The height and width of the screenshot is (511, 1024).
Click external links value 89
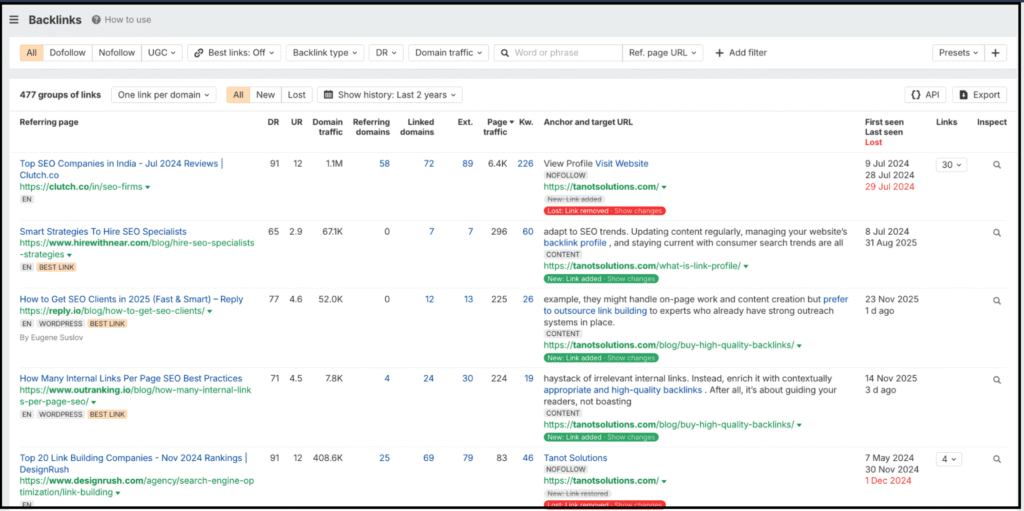point(468,164)
